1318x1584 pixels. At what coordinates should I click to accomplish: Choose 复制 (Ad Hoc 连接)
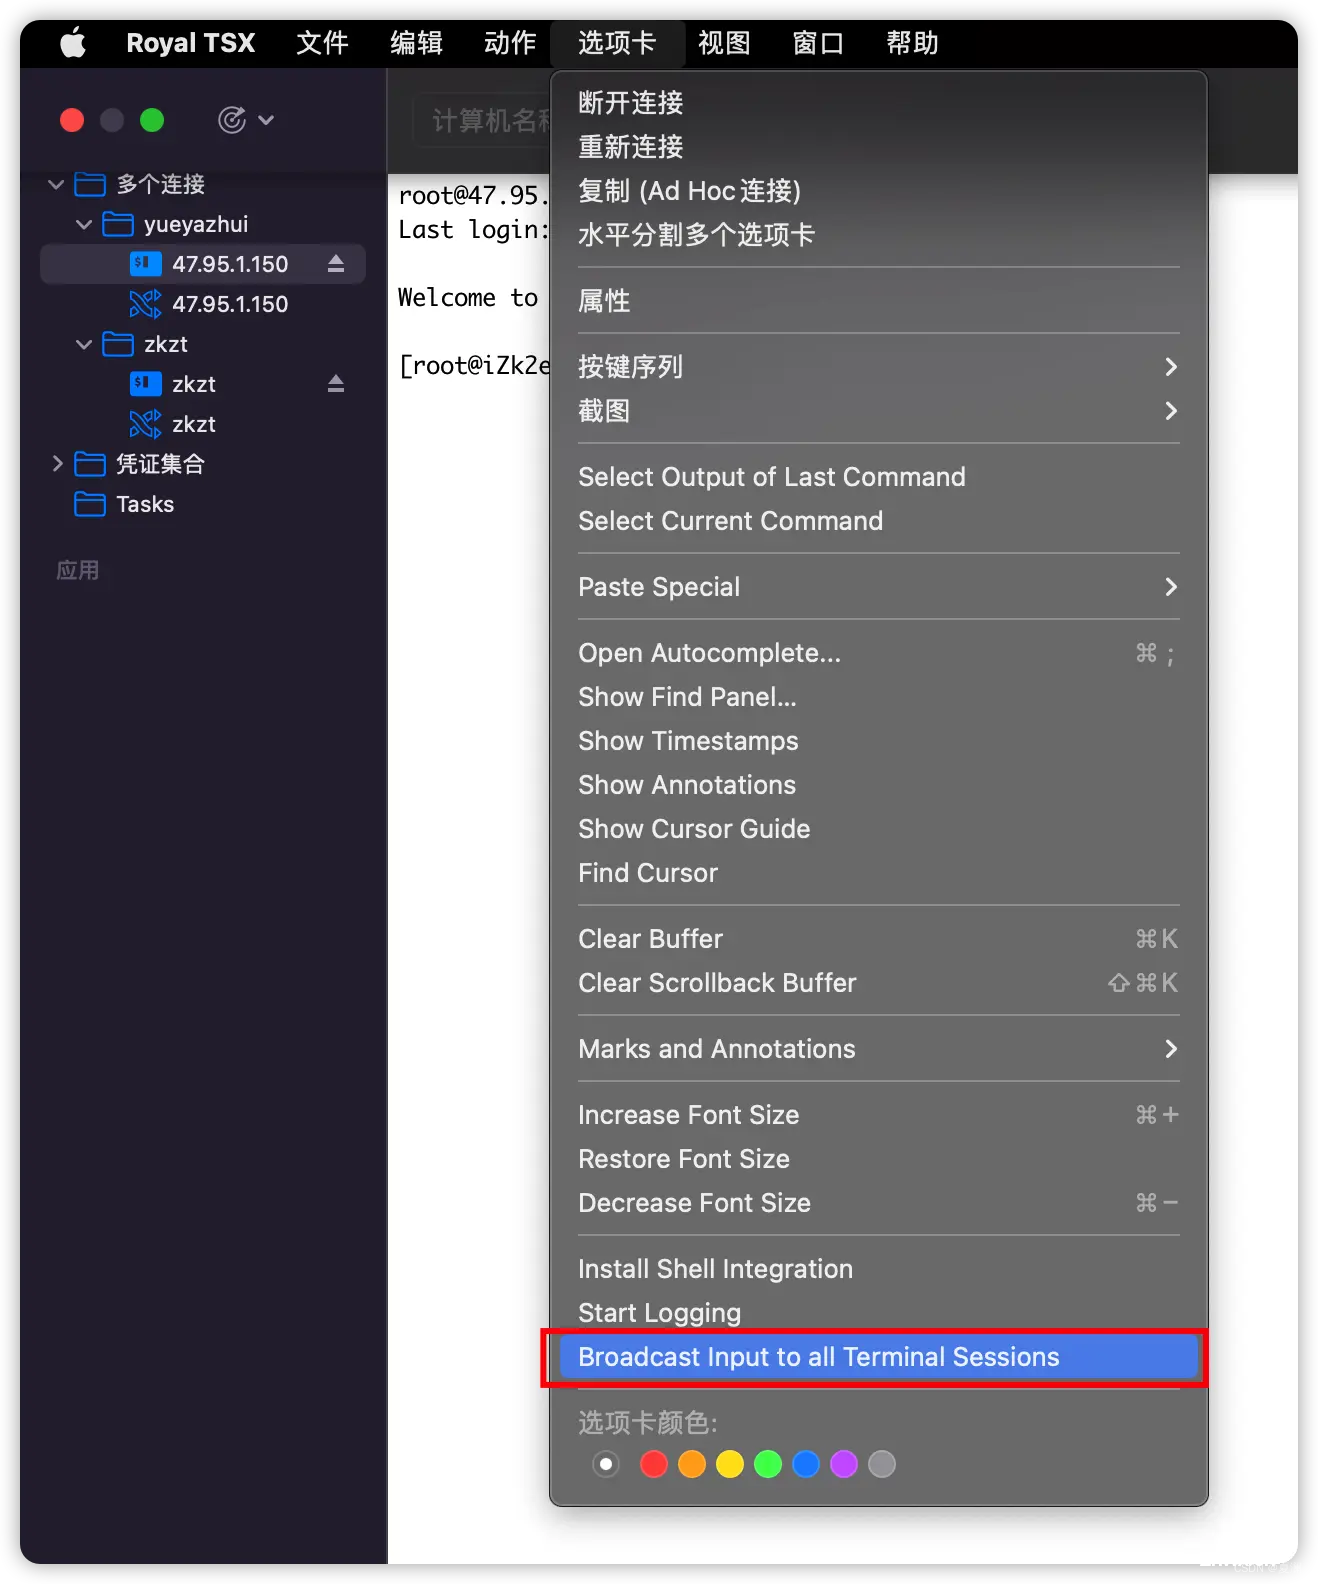[878, 191]
